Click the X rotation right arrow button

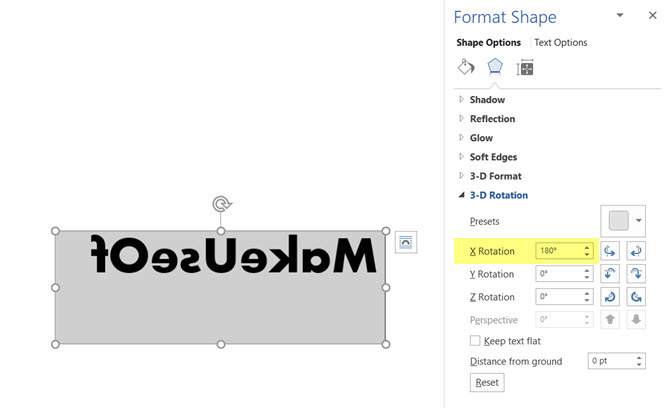pos(636,251)
